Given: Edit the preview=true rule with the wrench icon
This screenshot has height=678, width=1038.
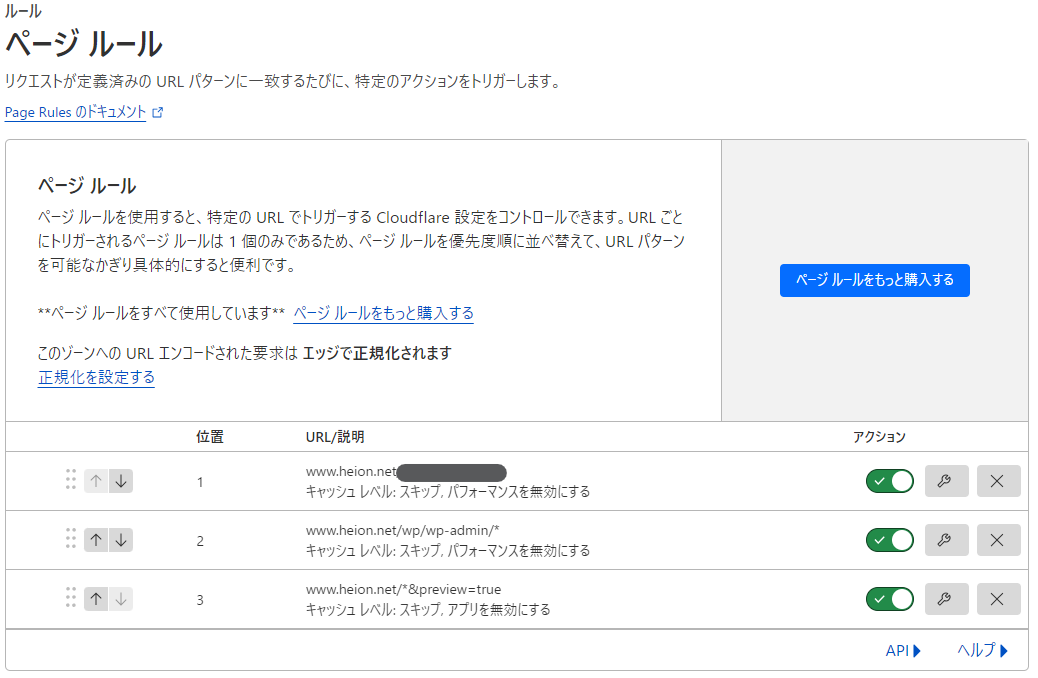Looking at the screenshot, I should point(946,599).
